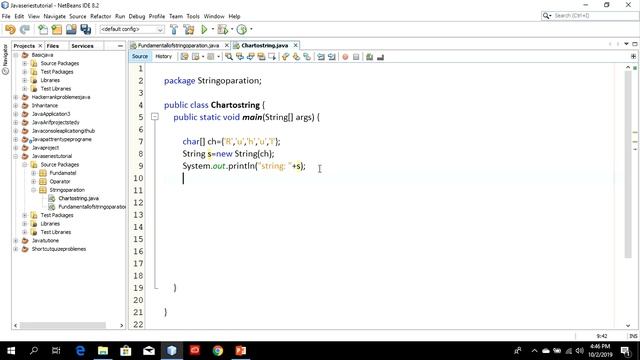Select the Source view button
Viewport: 640px width, 360px height.
[140, 57]
